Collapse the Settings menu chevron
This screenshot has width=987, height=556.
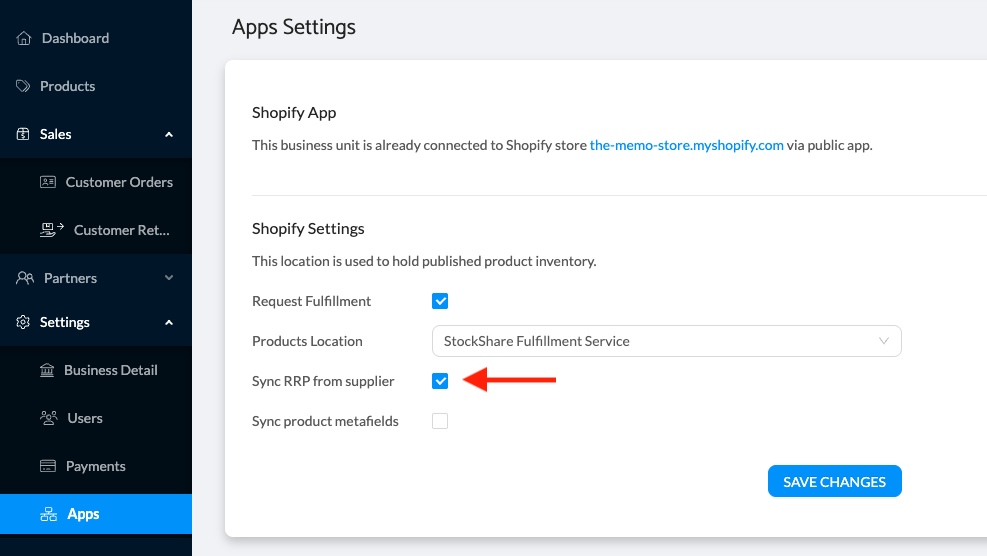pyautogui.click(x=169, y=322)
